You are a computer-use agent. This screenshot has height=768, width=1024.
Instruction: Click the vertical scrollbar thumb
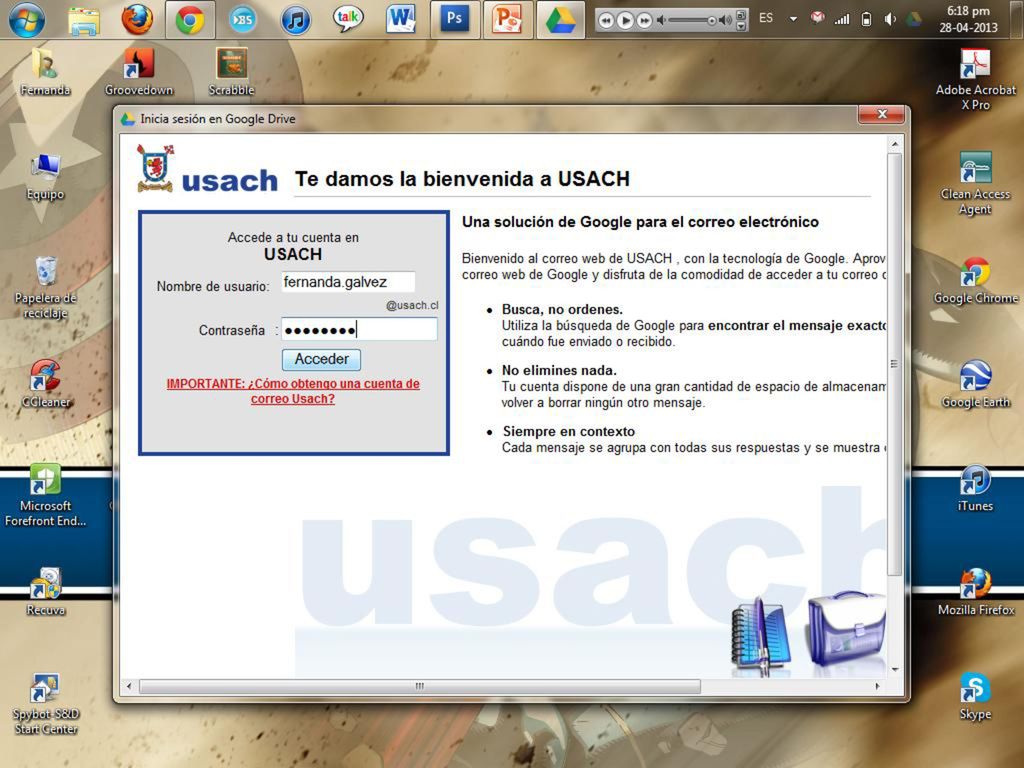click(895, 364)
